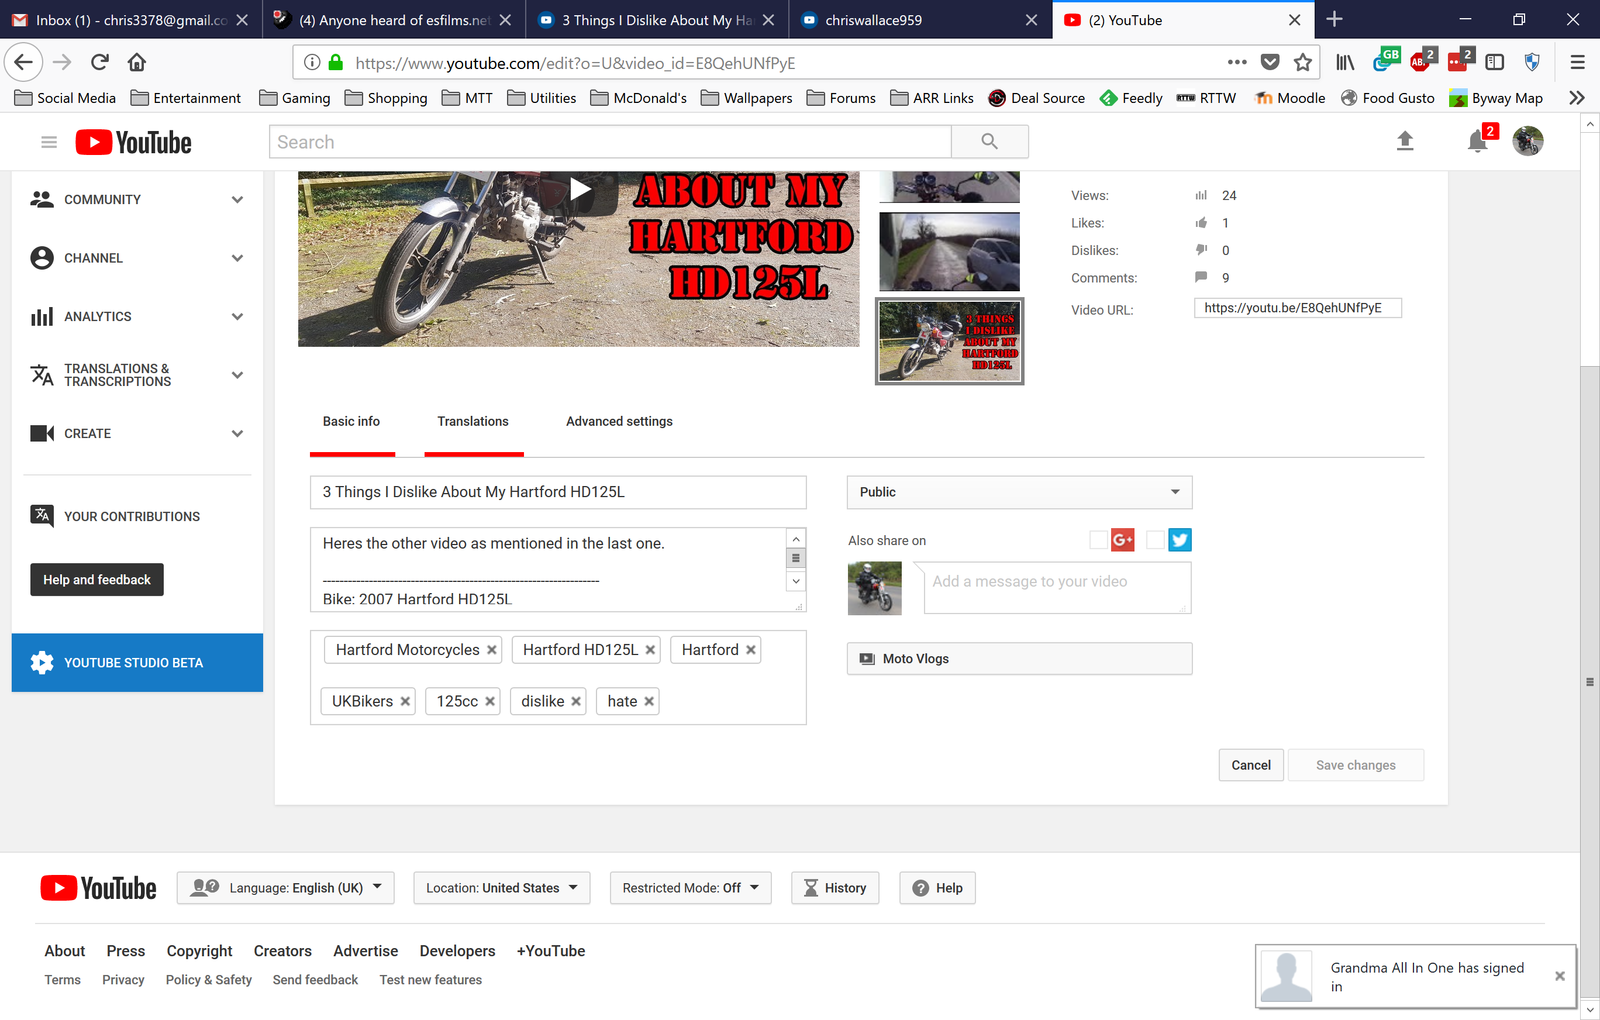Click the Moto Vlogs playlist button
The image size is (1600, 1020).
1020,659
